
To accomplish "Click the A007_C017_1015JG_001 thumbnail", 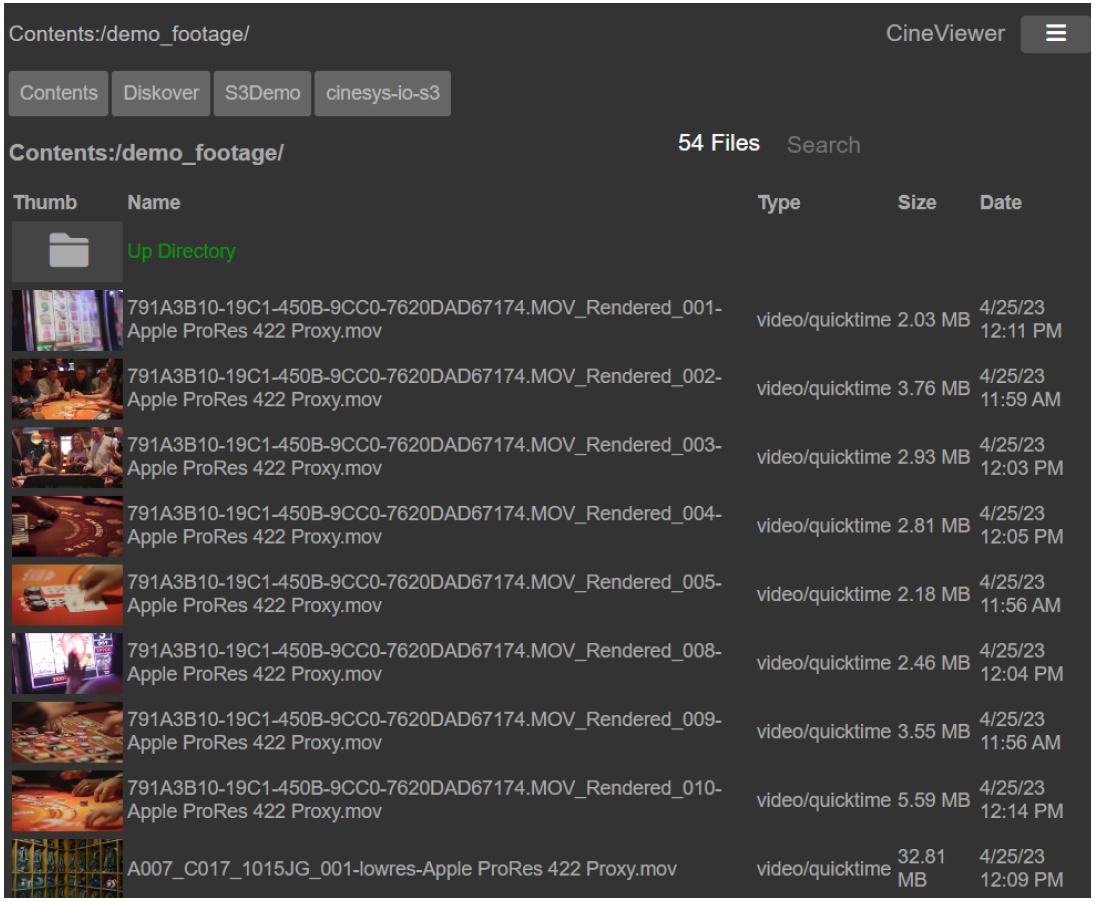I will pyautogui.click(x=68, y=868).
